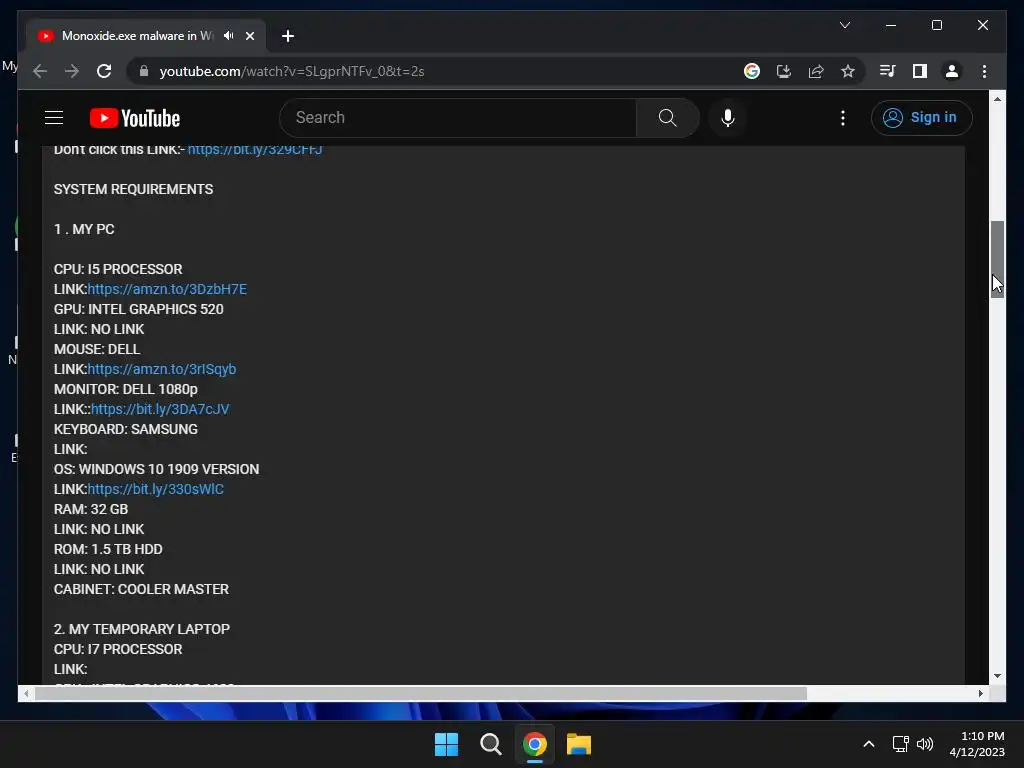Viewport: 1024px width, 768px height.
Task: Open the tab search chevron dropdown
Action: click(844, 25)
